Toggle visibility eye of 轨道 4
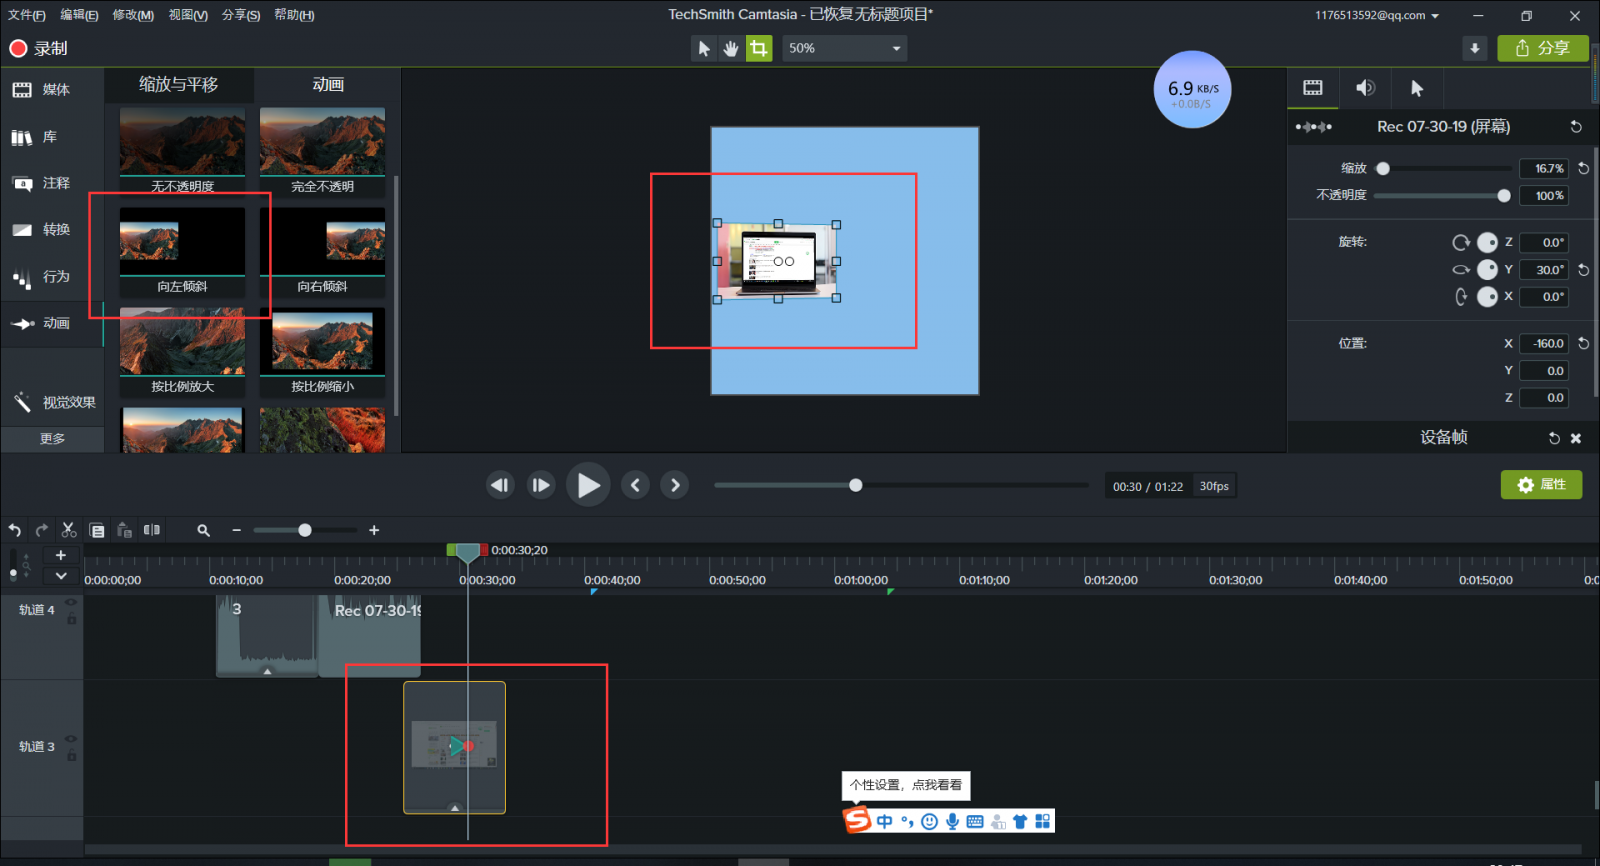The image size is (1600, 866). click(x=71, y=602)
